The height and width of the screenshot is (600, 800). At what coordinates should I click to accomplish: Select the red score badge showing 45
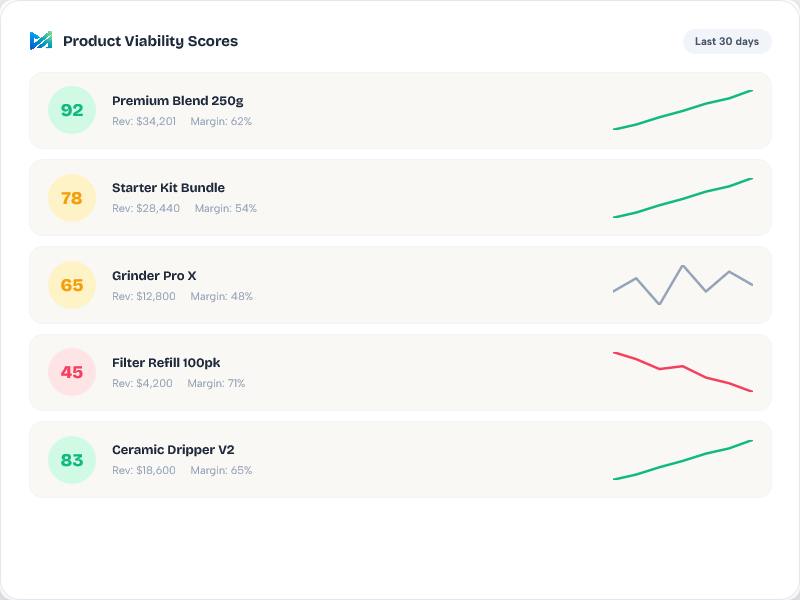71,371
